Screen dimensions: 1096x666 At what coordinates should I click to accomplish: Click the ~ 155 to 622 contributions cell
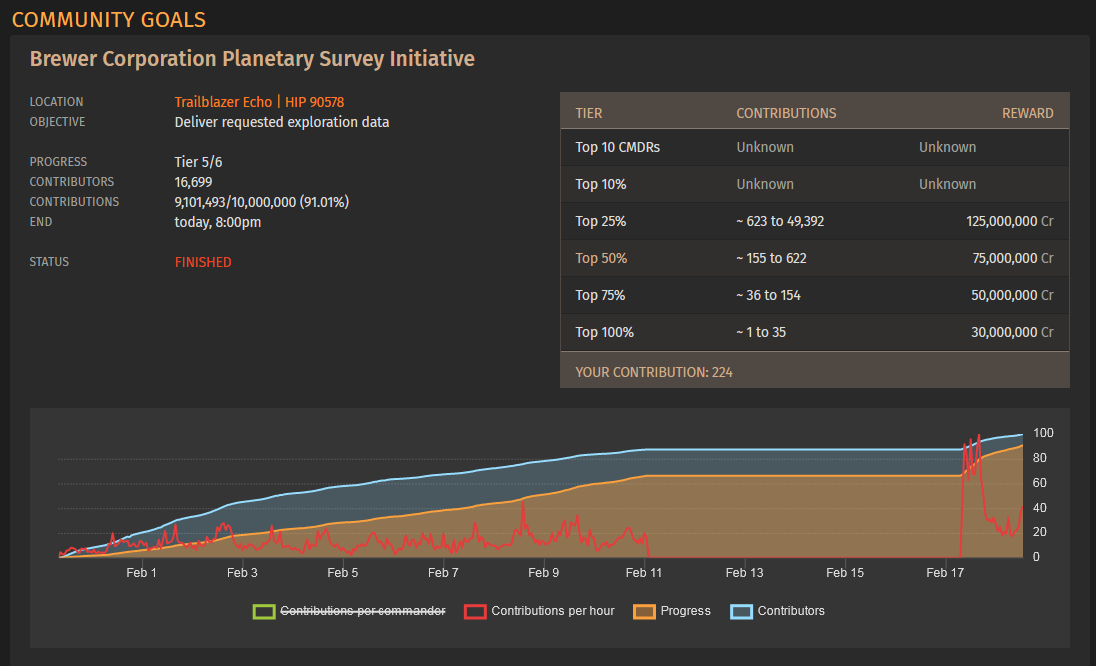tap(771, 259)
